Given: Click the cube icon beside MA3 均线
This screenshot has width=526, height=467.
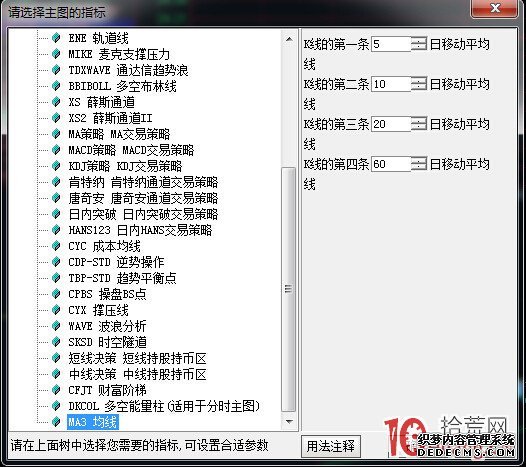Looking at the screenshot, I should tap(56, 422).
